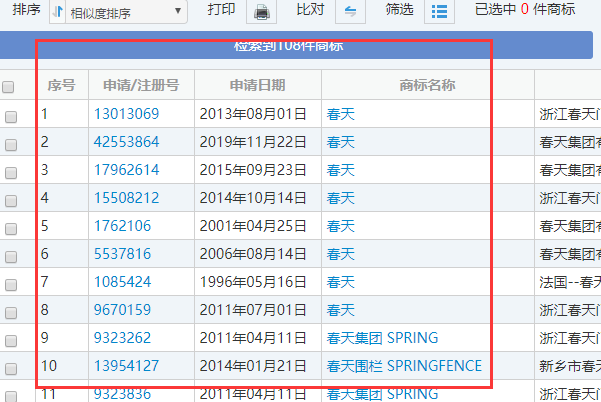Check the box for row 9 (9323262)

pos(11,340)
